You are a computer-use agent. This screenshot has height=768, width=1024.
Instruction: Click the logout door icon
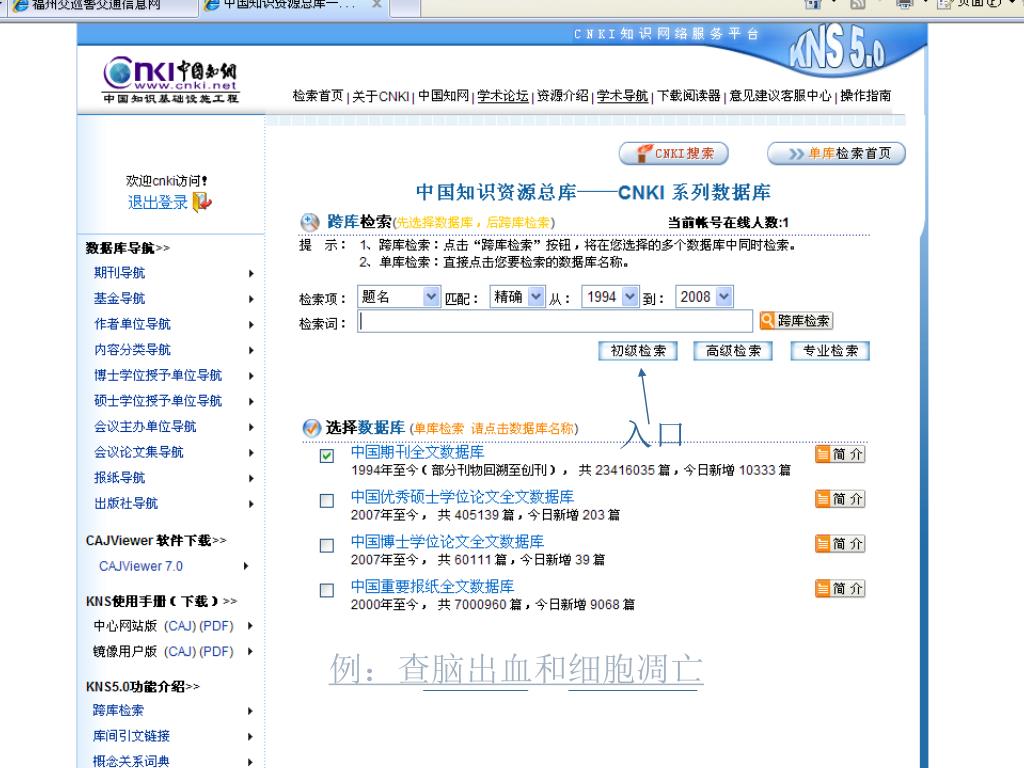pos(202,202)
